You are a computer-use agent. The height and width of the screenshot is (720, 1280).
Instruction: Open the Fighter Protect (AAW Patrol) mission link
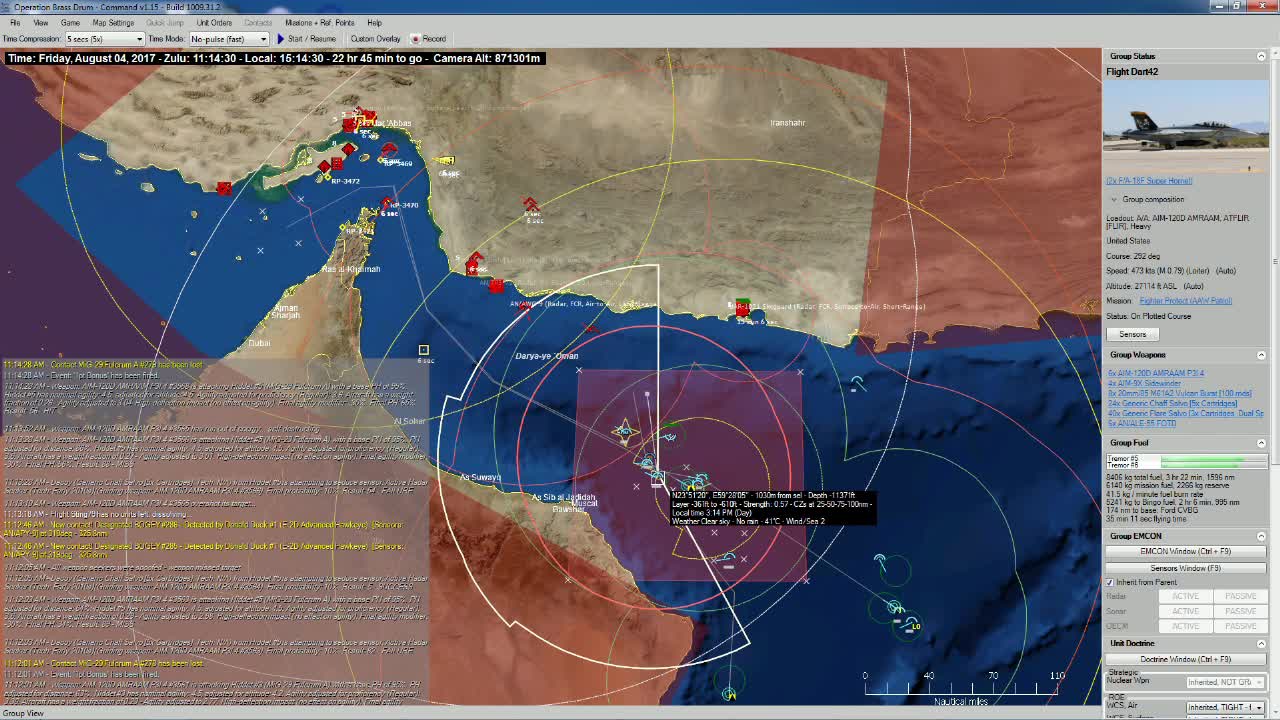(1185, 300)
